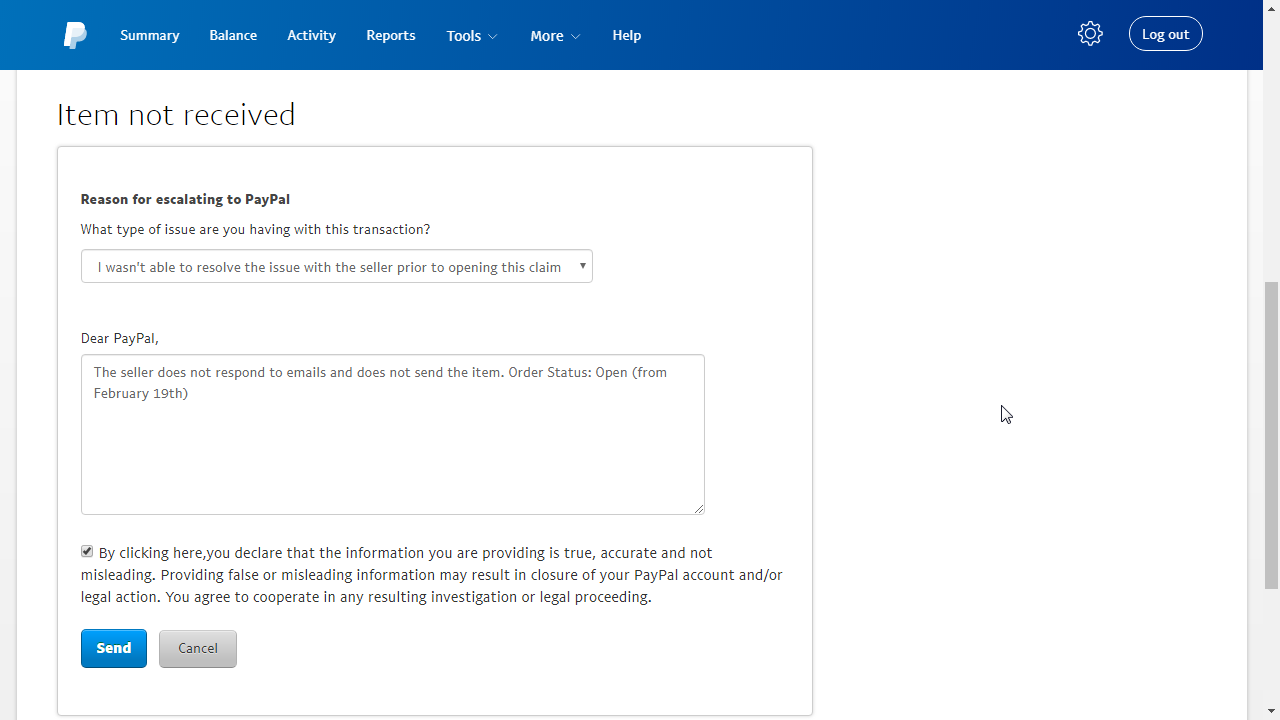Open the settings gear icon
This screenshot has height=720, width=1280.
point(1090,34)
